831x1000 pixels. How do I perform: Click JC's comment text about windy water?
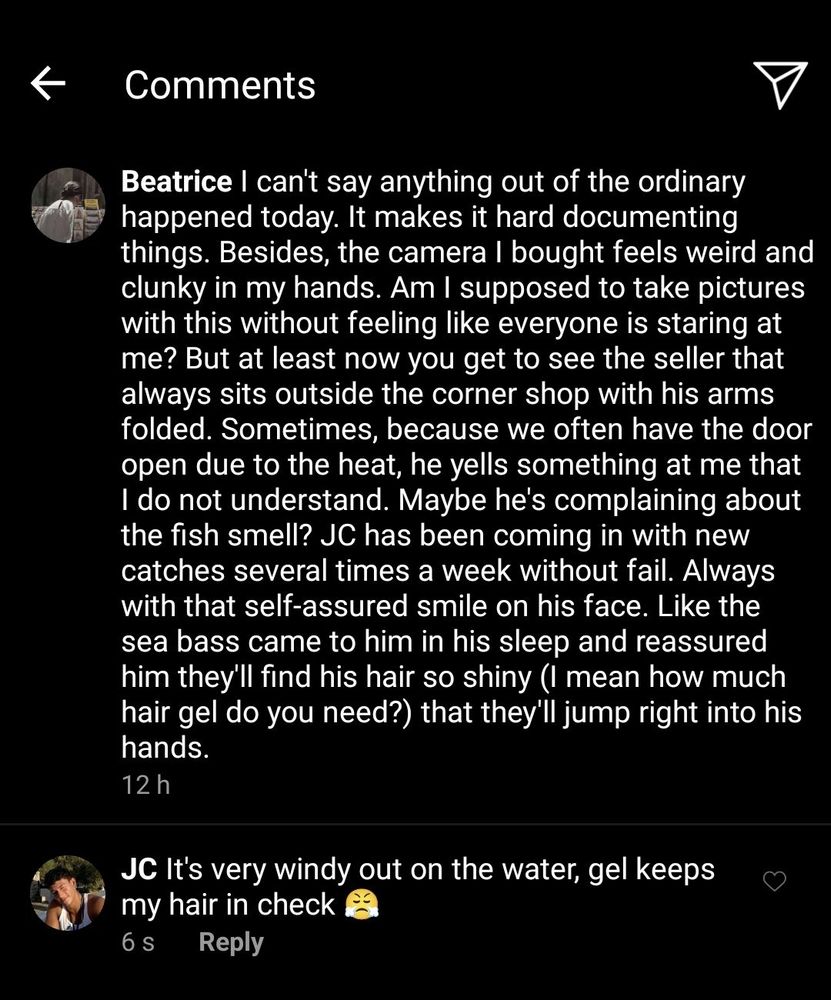[418, 887]
